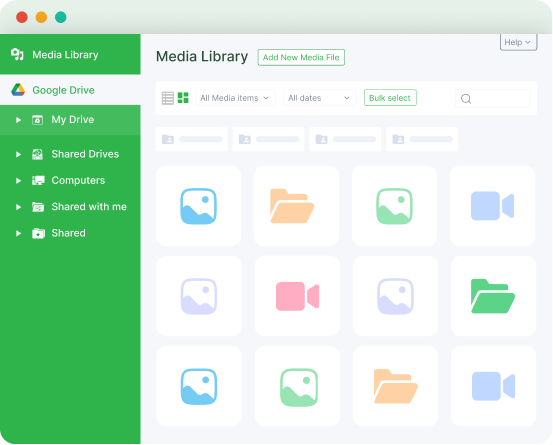This screenshot has height=445, width=553.
Task: Switch to grid view icon
Action: (183, 98)
